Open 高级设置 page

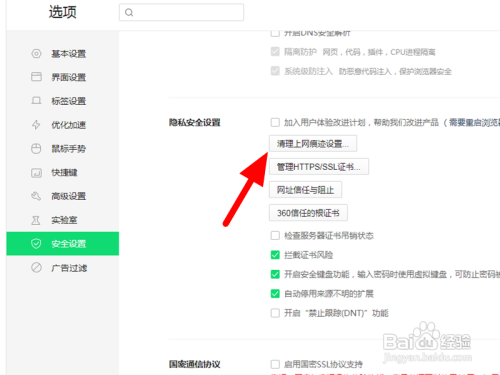pos(63,196)
